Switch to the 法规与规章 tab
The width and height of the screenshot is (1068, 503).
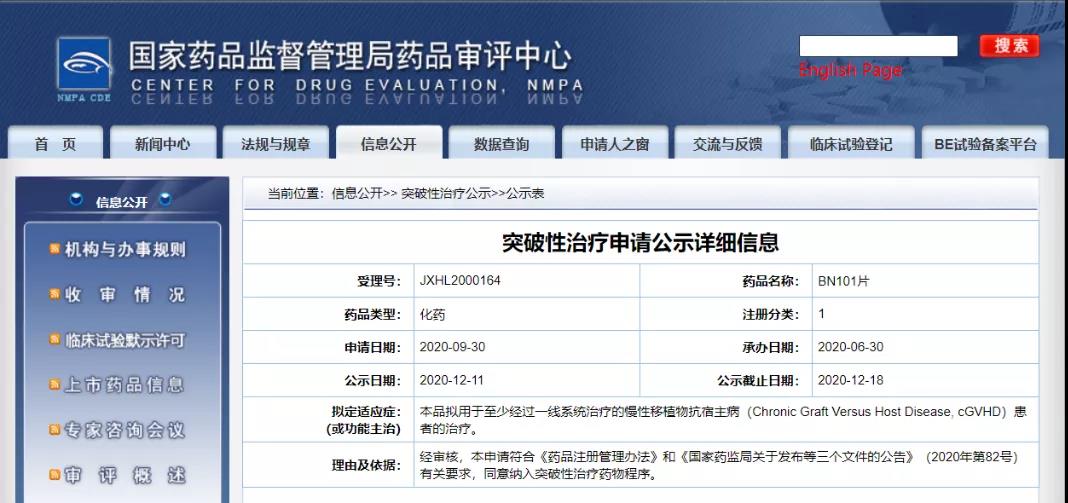pos(275,144)
